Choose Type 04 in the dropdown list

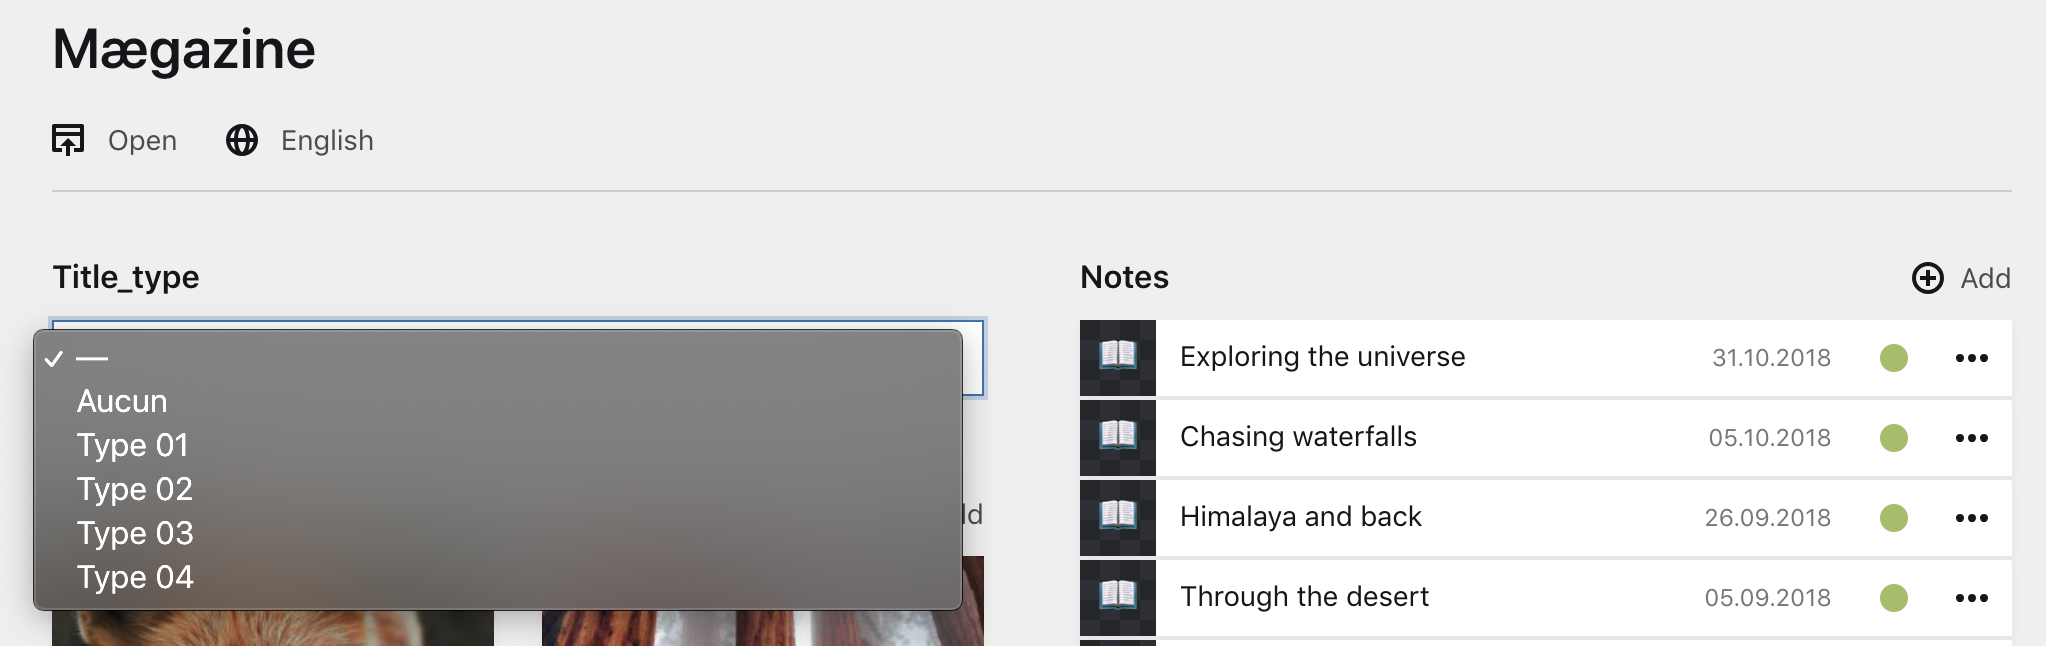click(135, 577)
